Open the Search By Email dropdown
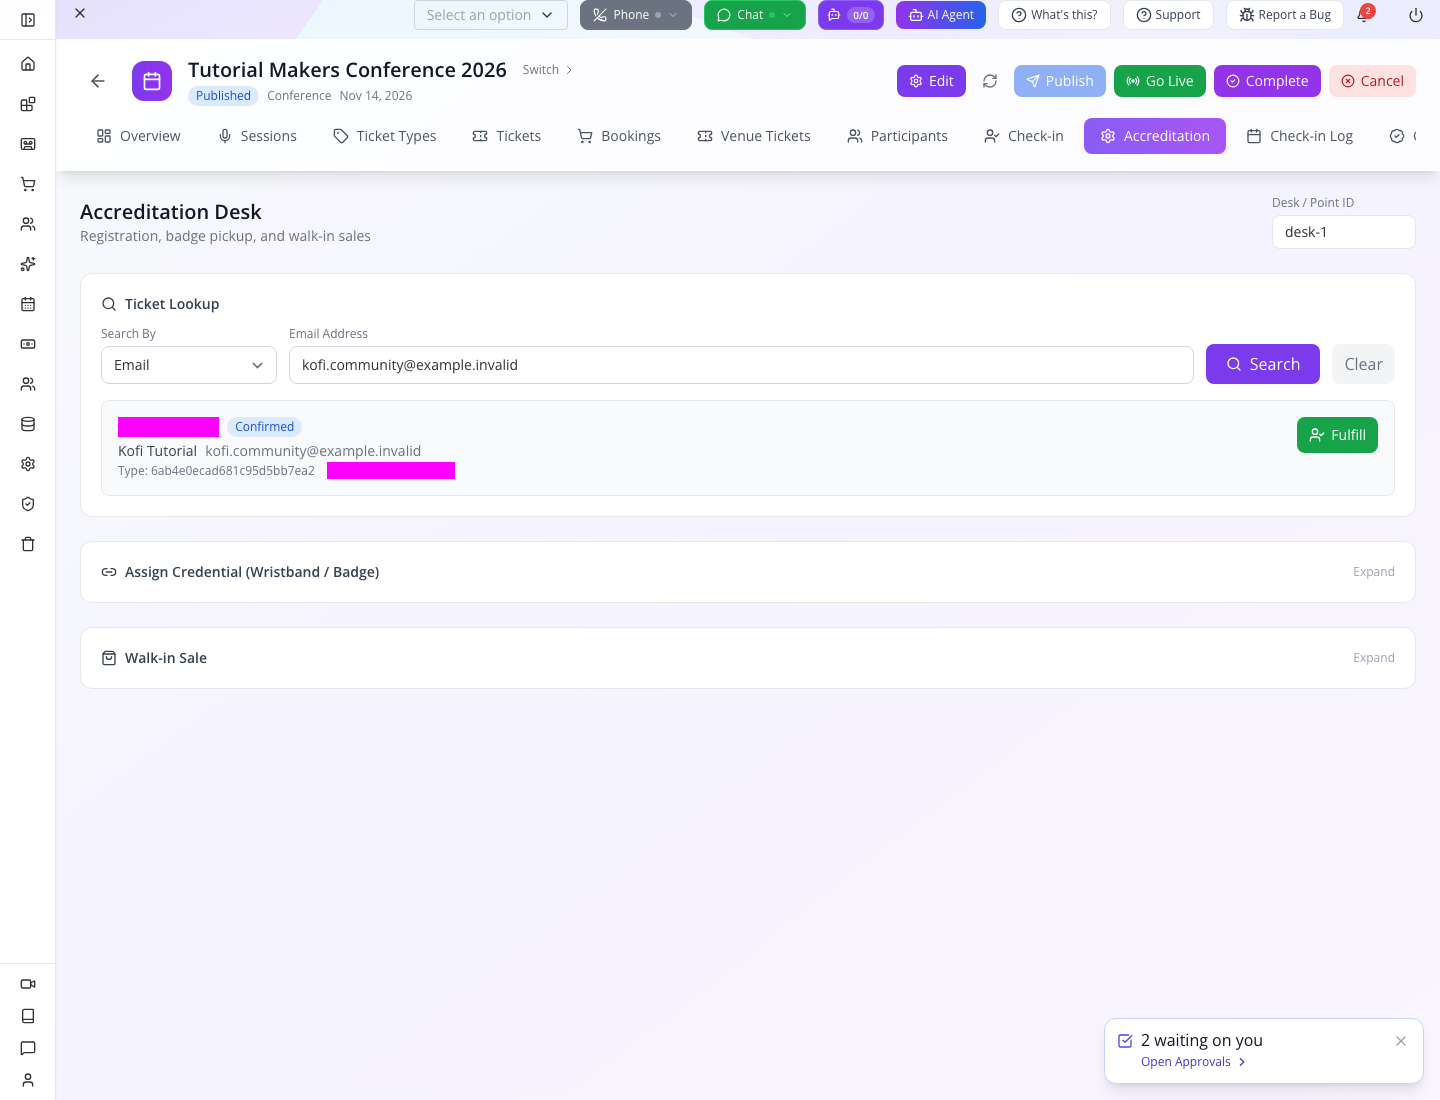 point(189,365)
